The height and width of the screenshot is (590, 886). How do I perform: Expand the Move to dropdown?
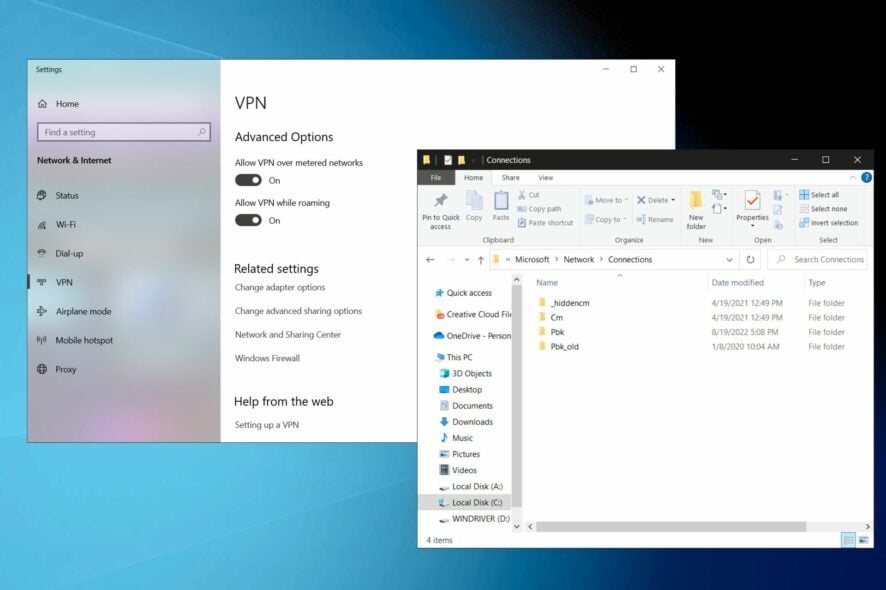(x=626, y=199)
